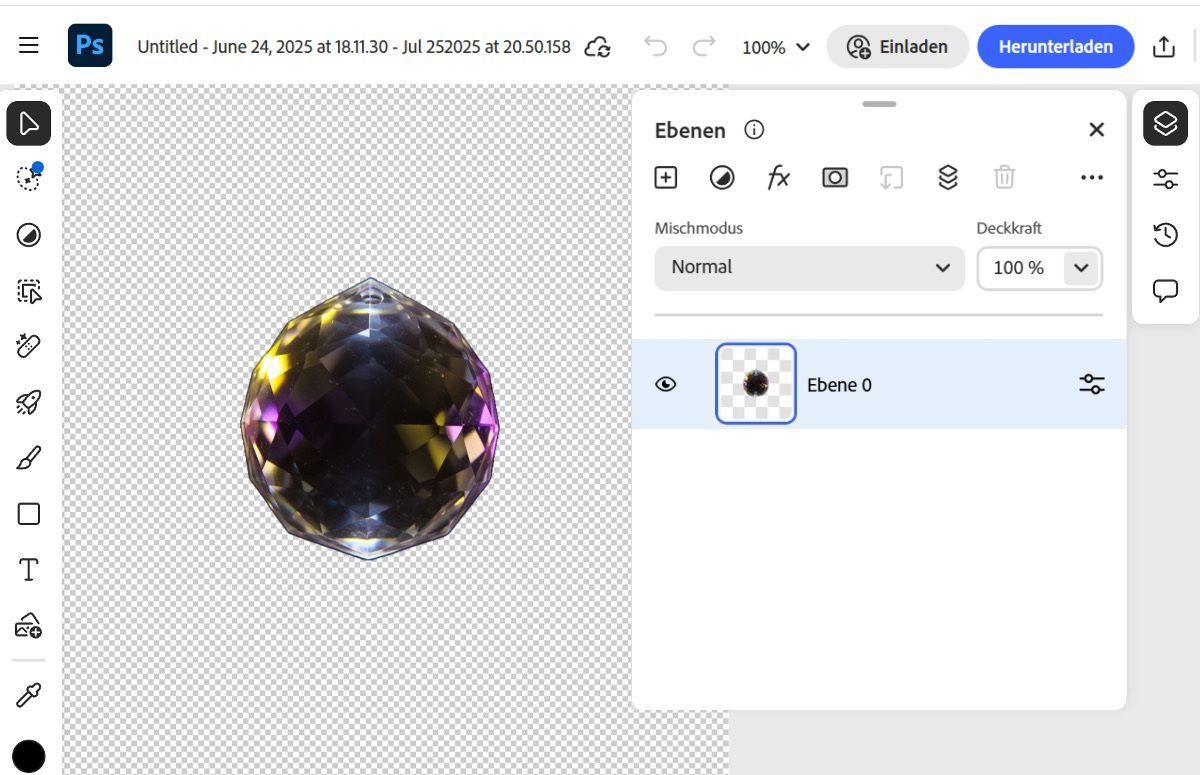Select the generative selection tool with blue dot
The width and height of the screenshot is (1200, 775).
29,178
